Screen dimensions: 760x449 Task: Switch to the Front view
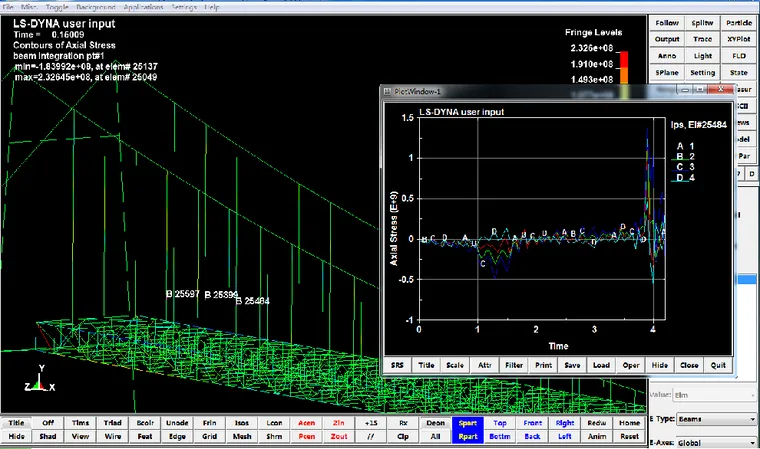tap(532, 423)
